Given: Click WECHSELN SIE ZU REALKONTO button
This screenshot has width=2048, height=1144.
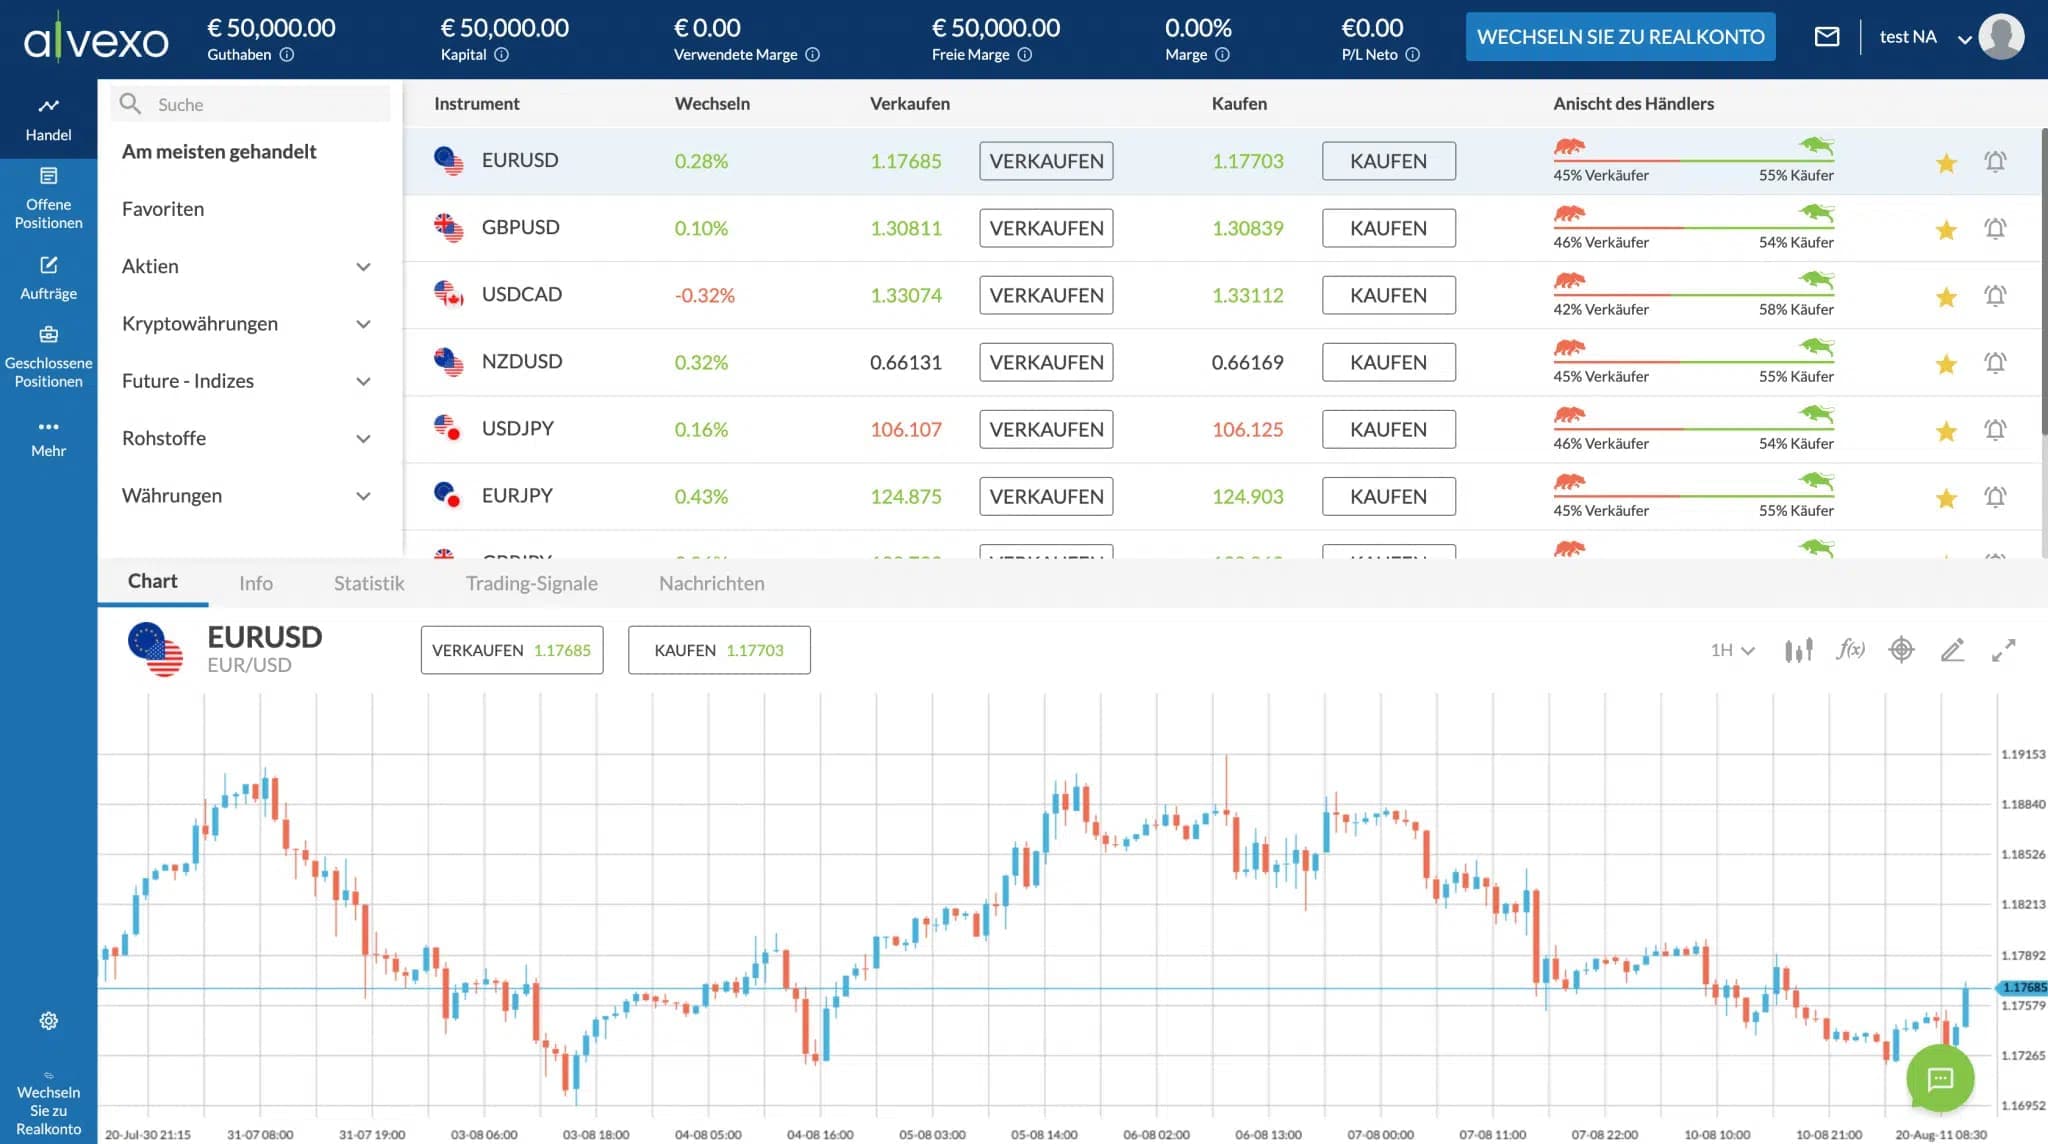Looking at the screenshot, I should pyautogui.click(x=1620, y=37).
